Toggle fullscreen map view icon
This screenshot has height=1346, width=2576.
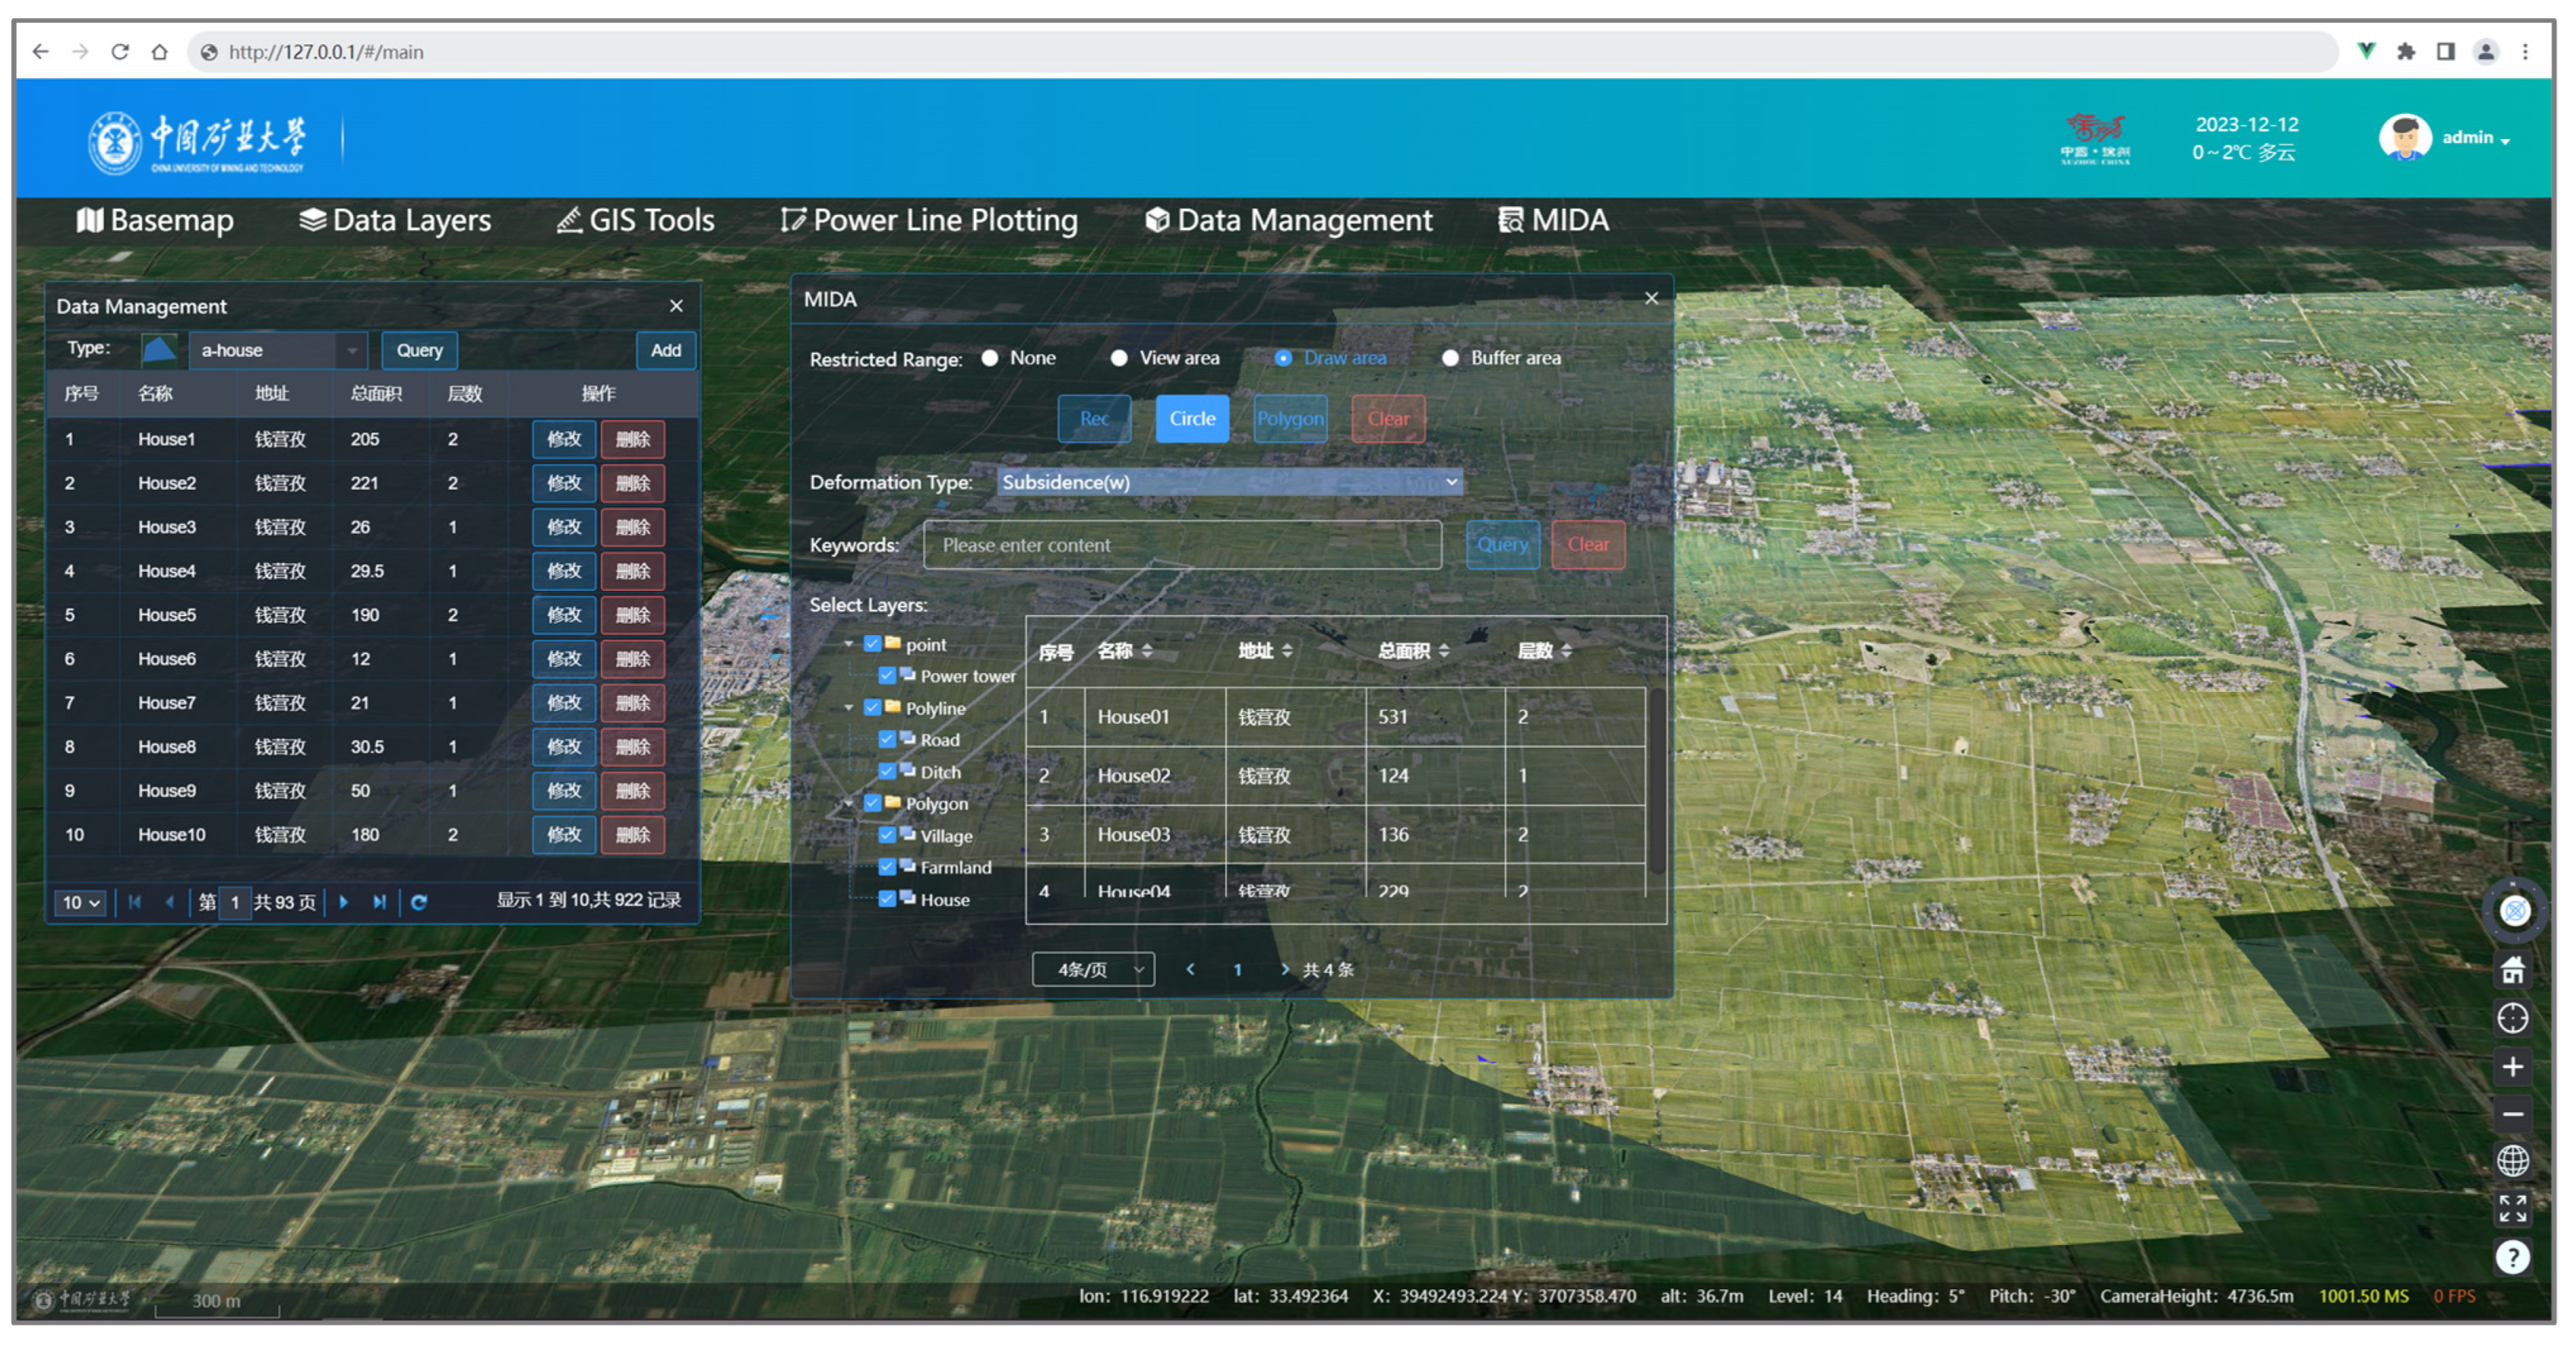pyautogui.click(x=2512, y=1208)
